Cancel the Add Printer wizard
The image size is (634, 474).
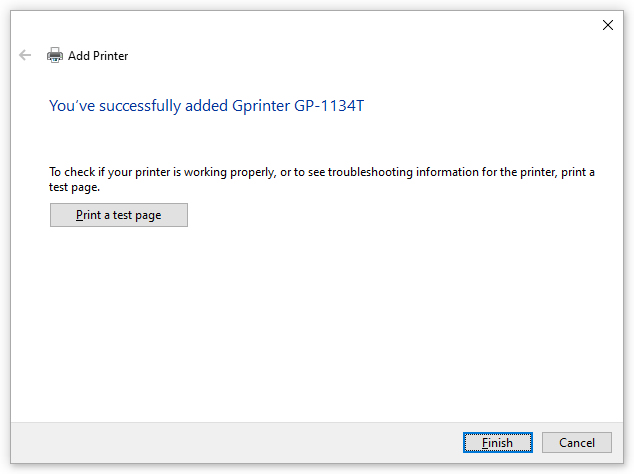(x=577, y=442)
